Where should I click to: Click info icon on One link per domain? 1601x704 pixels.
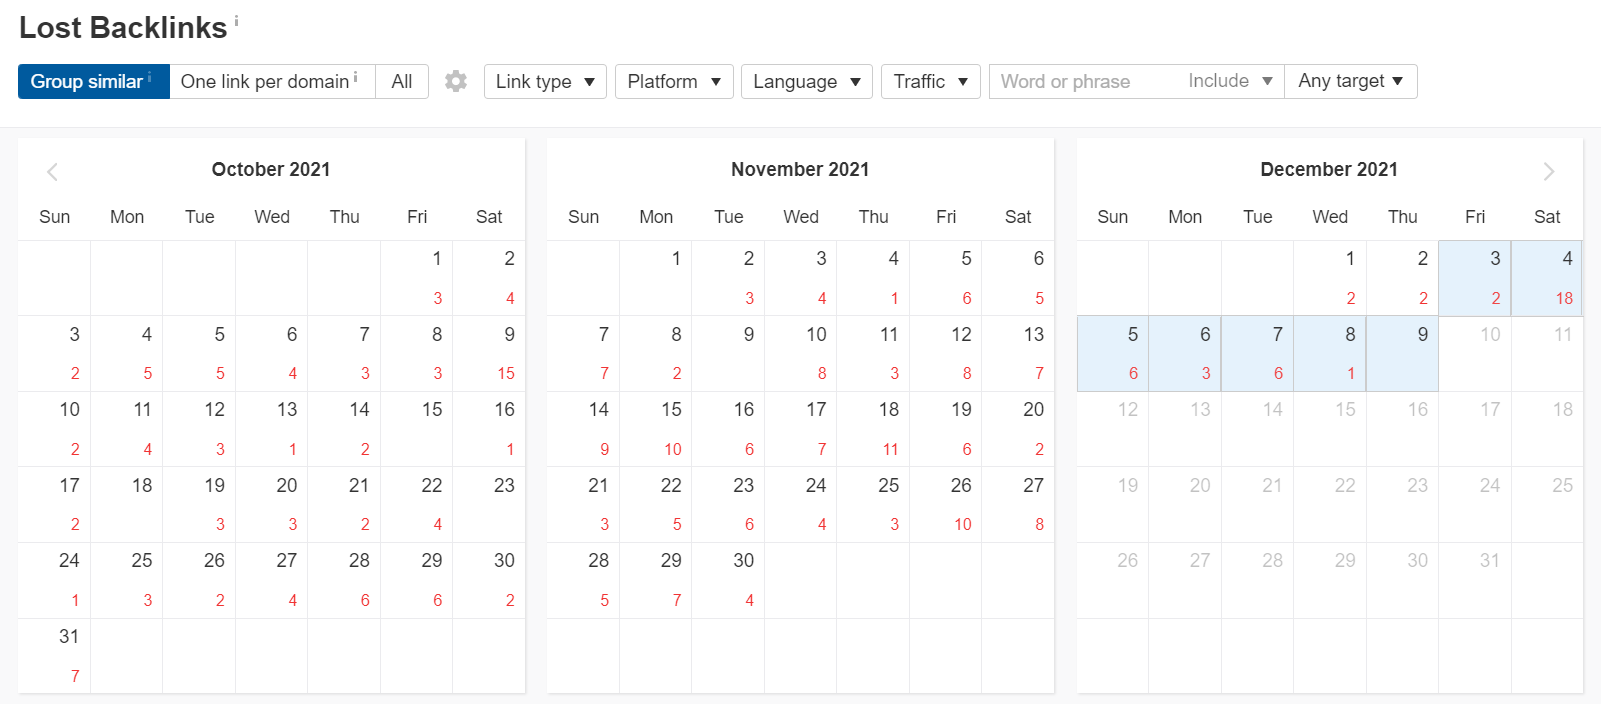[355, 76]
